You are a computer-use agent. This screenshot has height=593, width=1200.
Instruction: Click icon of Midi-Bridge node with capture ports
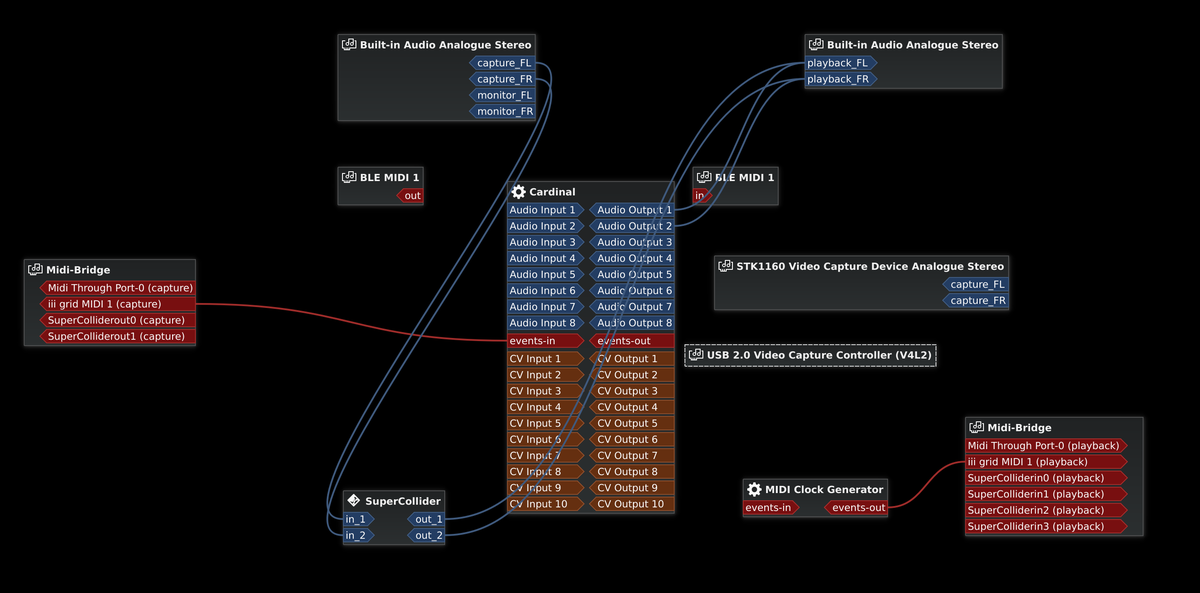click(35, 270)
